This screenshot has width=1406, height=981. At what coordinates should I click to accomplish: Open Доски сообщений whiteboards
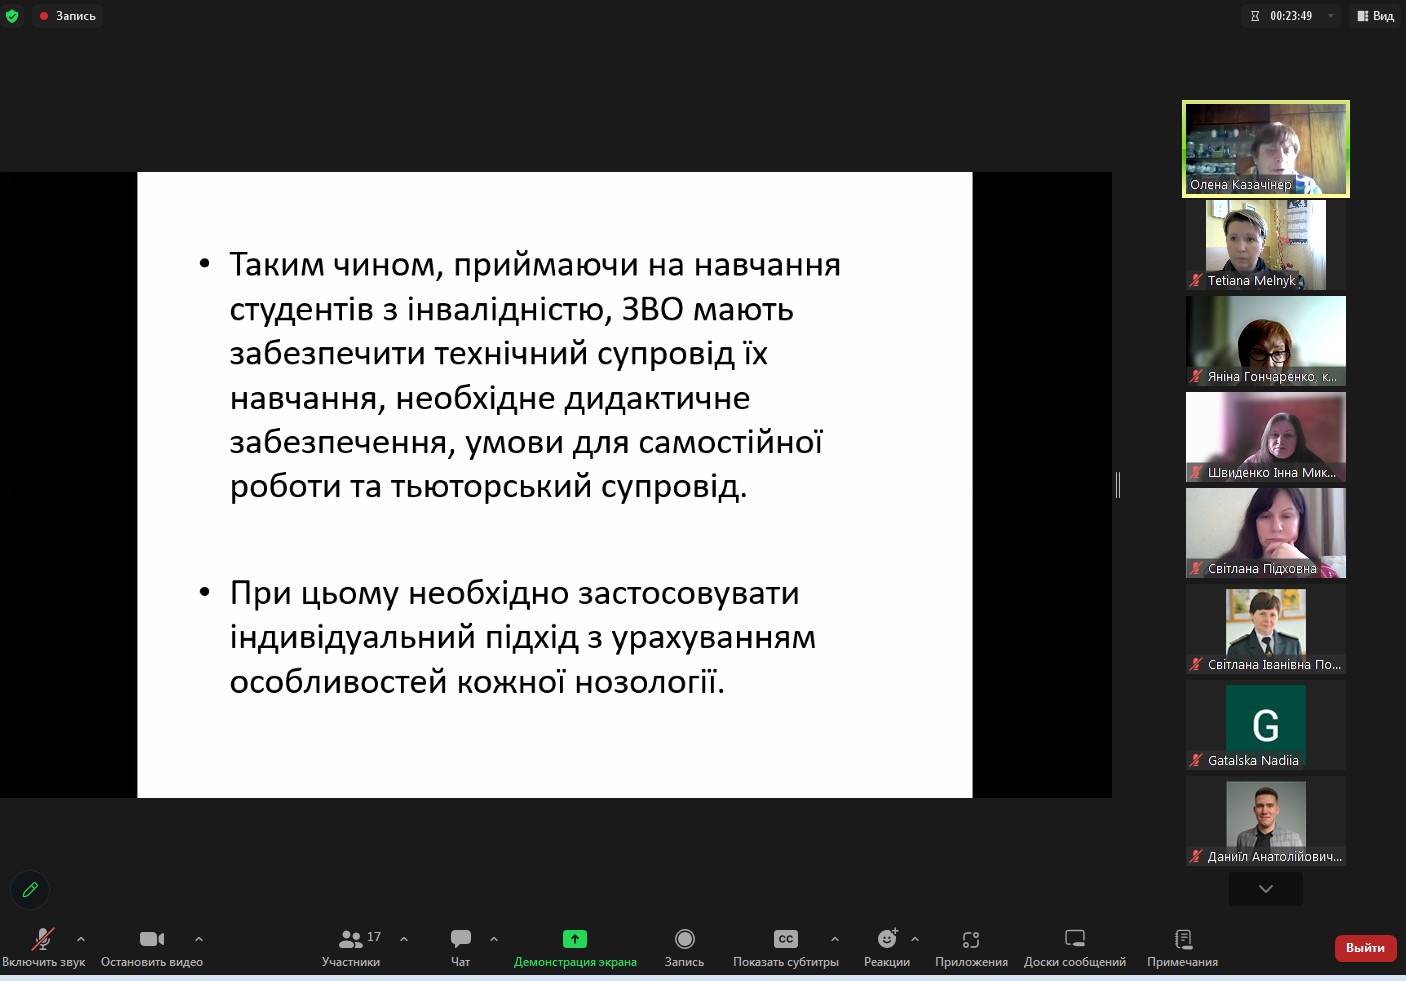[x=1075, y=939]
